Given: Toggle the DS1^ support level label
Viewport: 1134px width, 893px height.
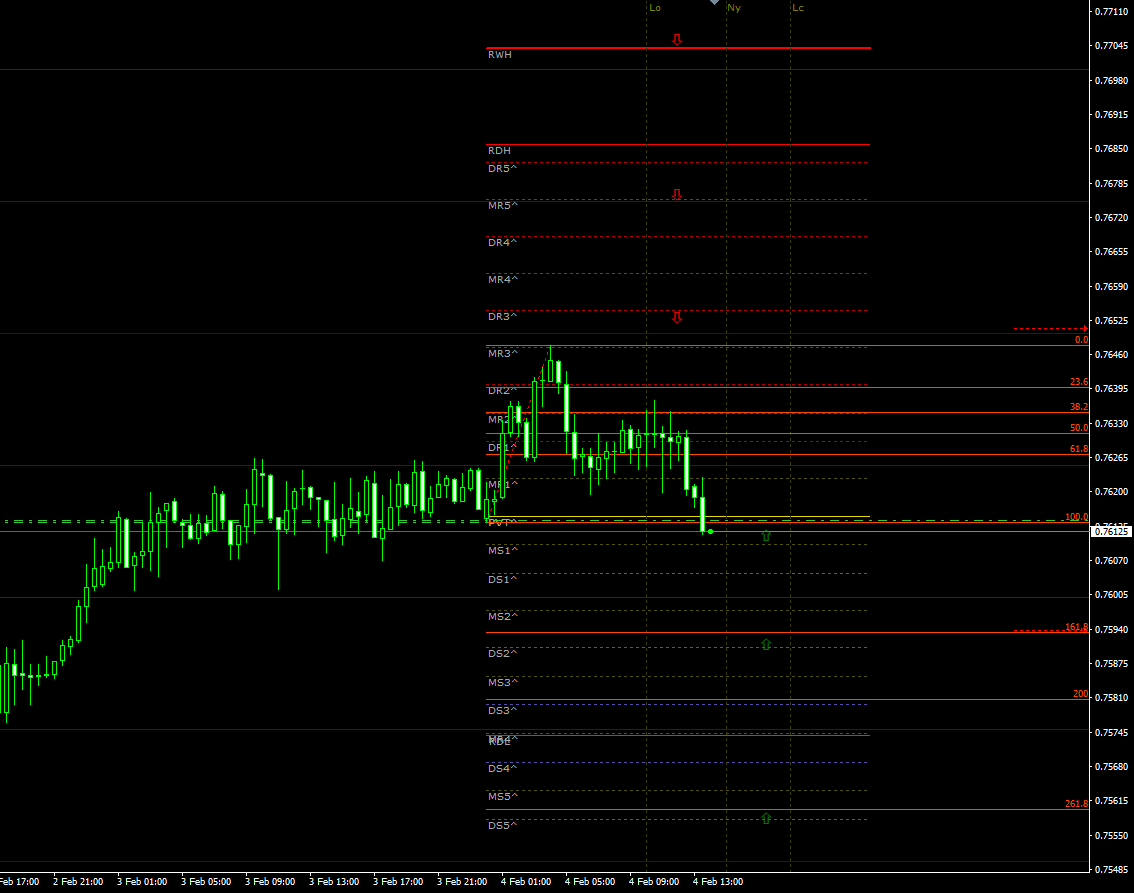Looking at the screenshot, I should (500, 579).
